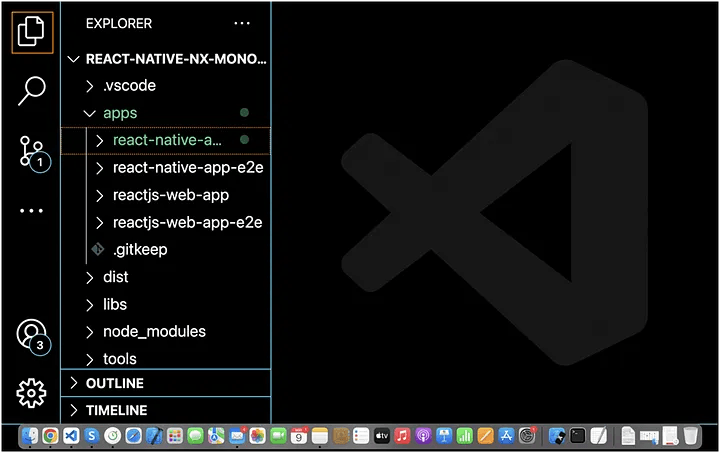Expand the tools folder
This screenshot has width=720, height=453.
tap(166, 359)
